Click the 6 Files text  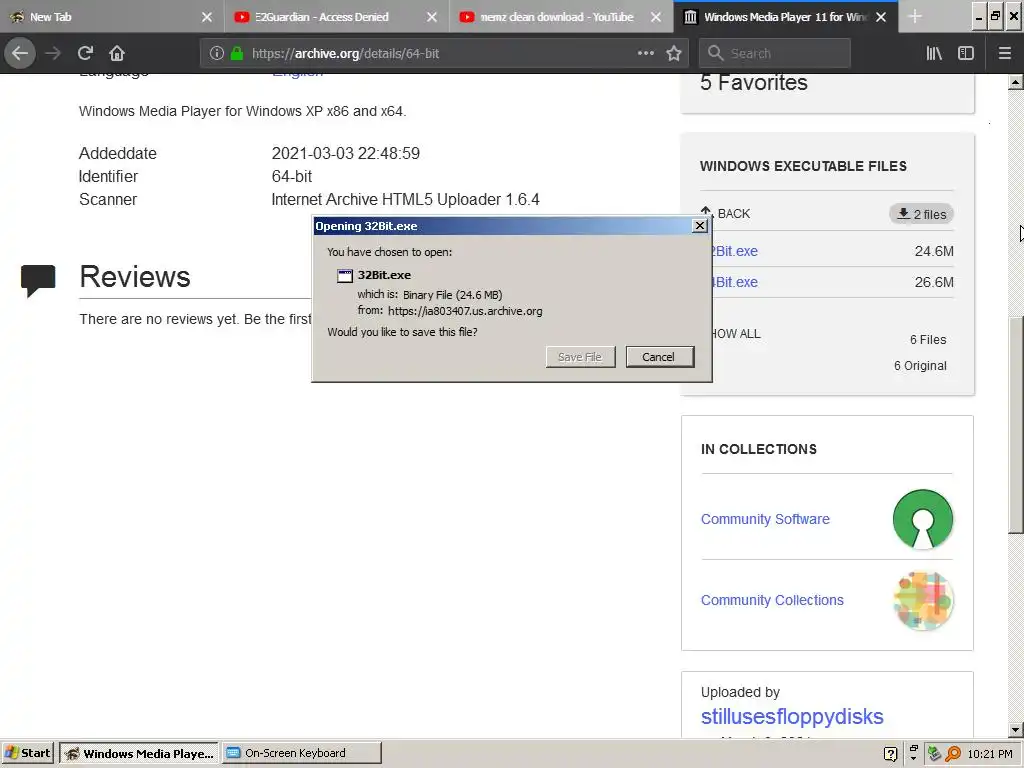click(928, 340)
